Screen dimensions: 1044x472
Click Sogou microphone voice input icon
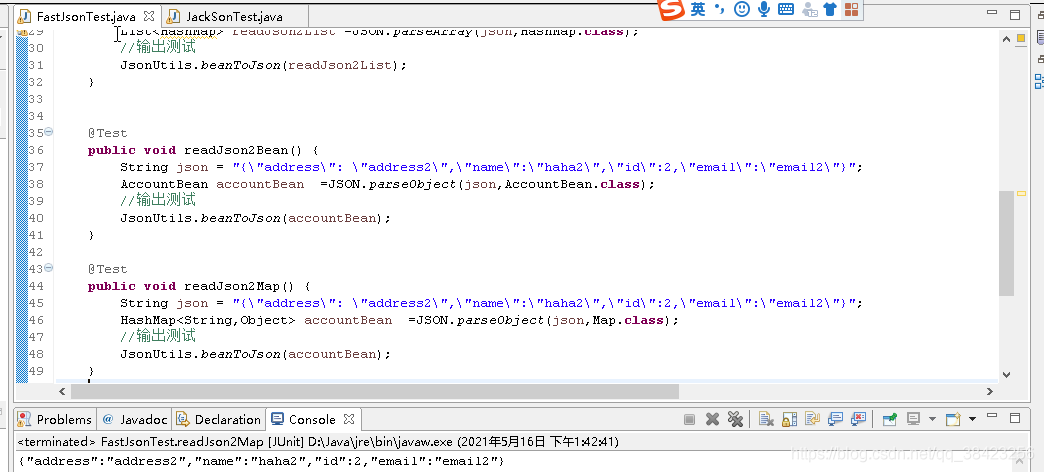tap(764, 9)
